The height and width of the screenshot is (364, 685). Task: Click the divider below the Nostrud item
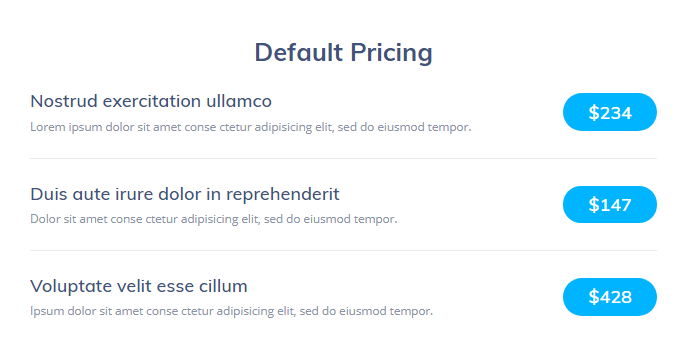click(x=343, y=158)
